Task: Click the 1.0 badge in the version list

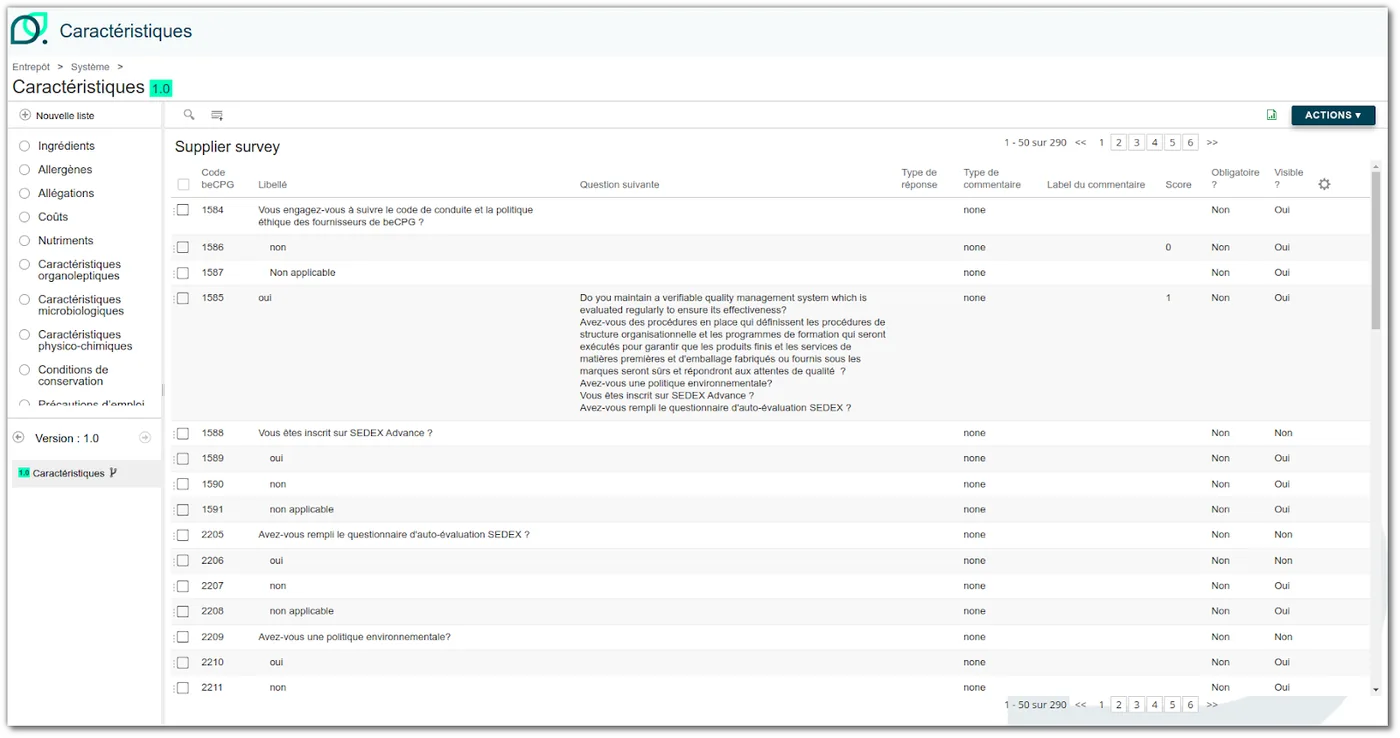Action: (24, 473)
